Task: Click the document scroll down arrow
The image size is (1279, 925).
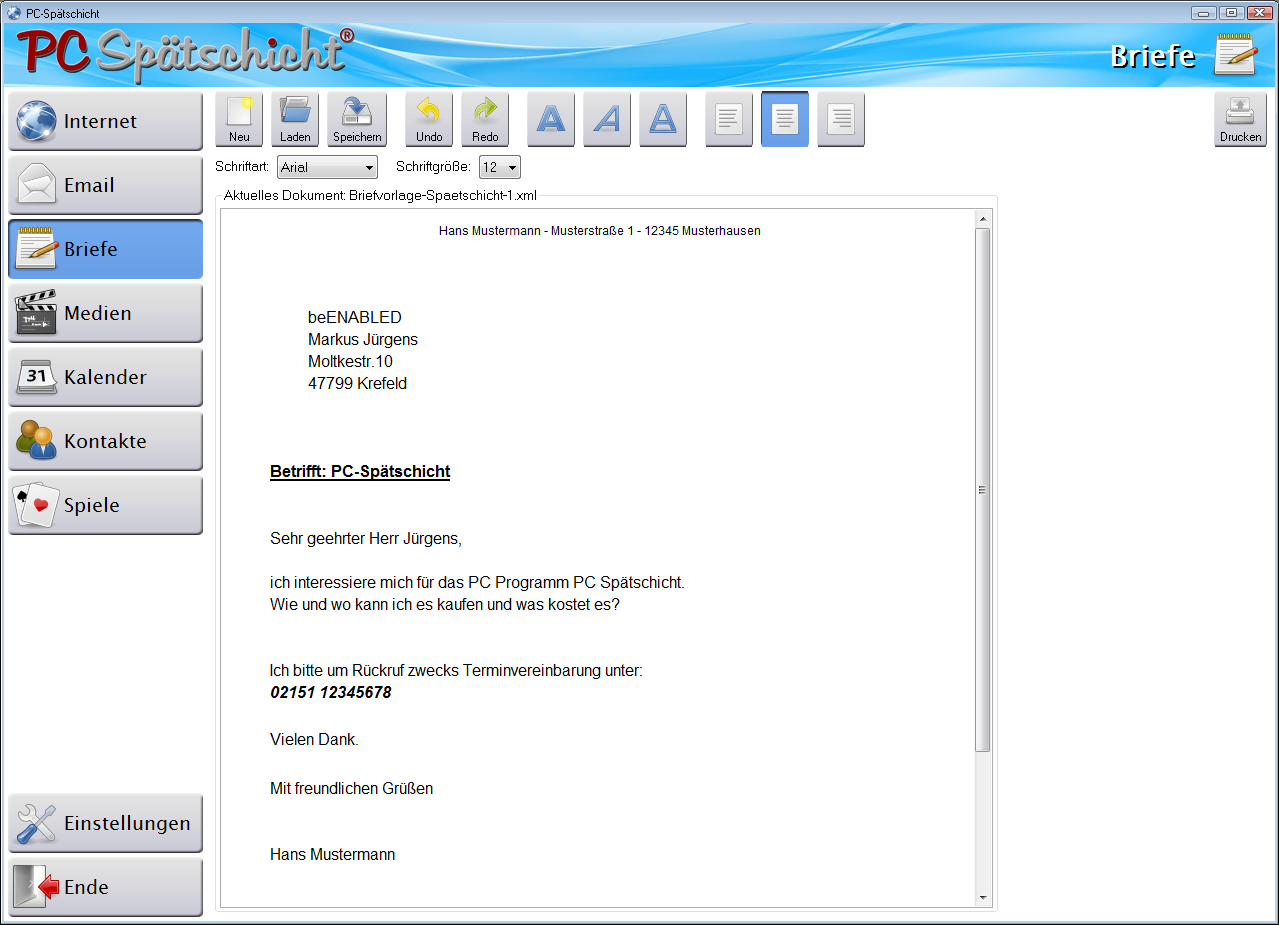Action: [x=983, y=898]
